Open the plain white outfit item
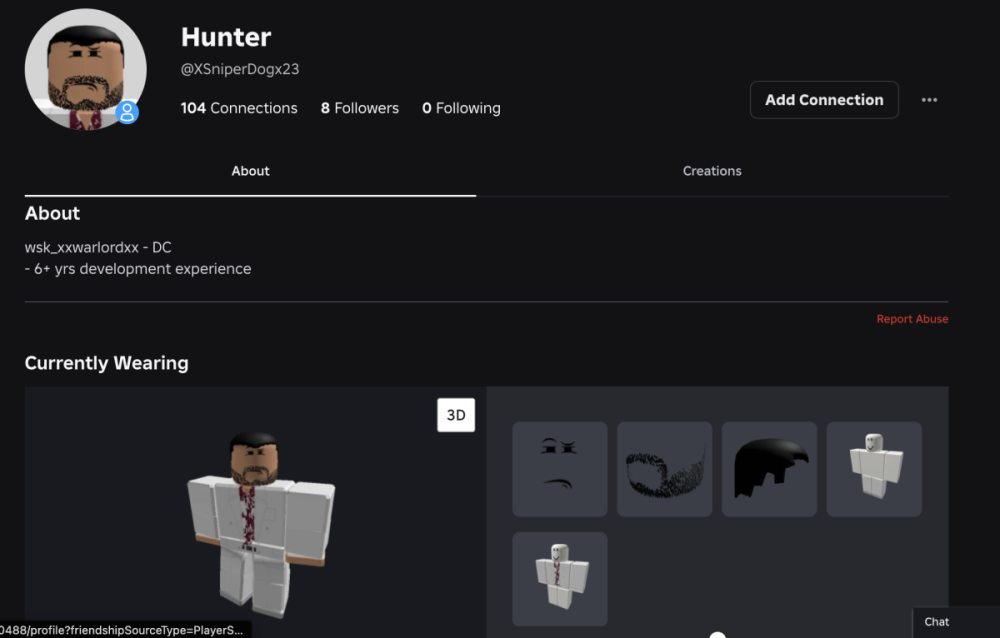This screenshot has height=638, width=1000. pos(874,469)
